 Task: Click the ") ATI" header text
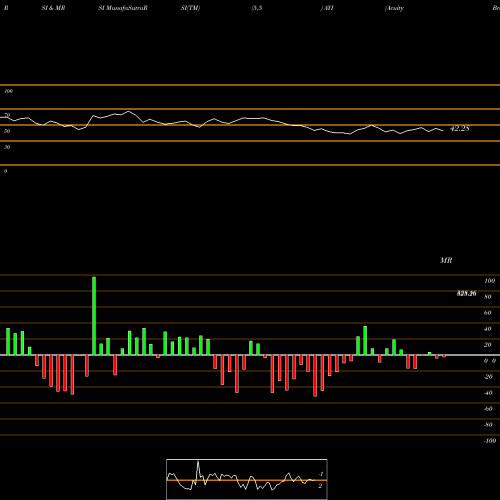coord(327,8)
